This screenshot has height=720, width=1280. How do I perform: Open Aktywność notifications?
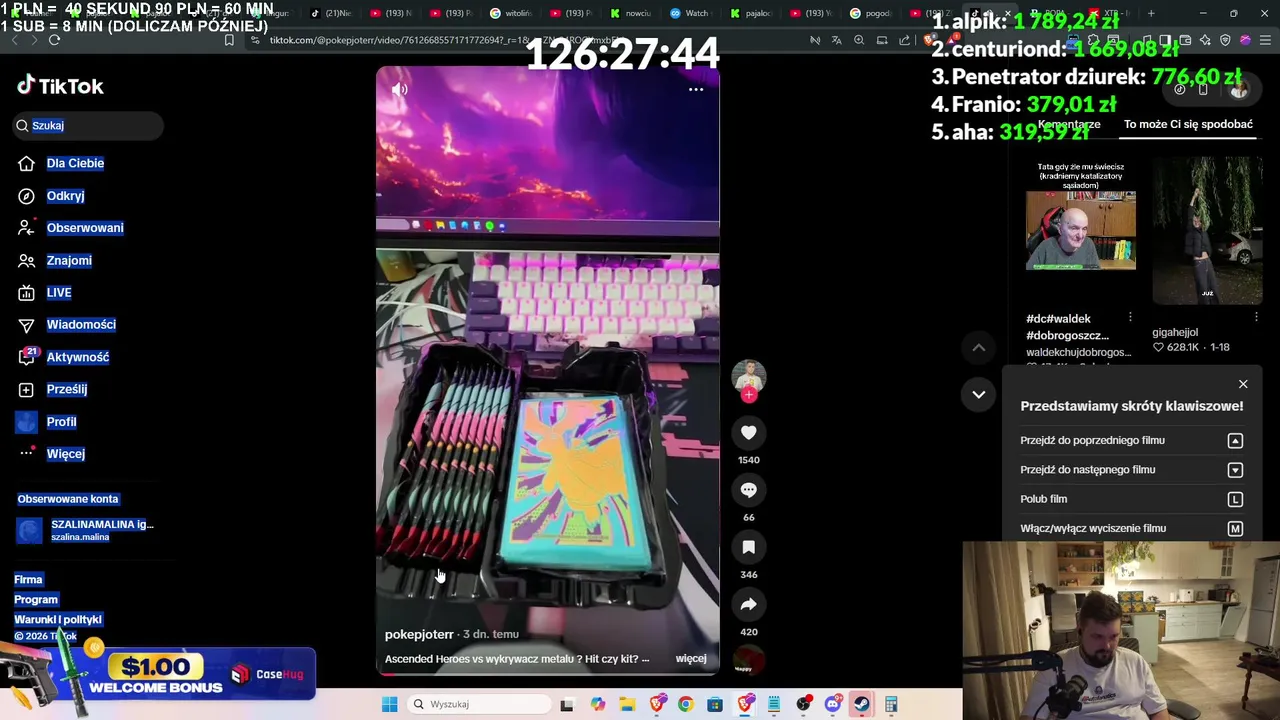click(78, 357)
